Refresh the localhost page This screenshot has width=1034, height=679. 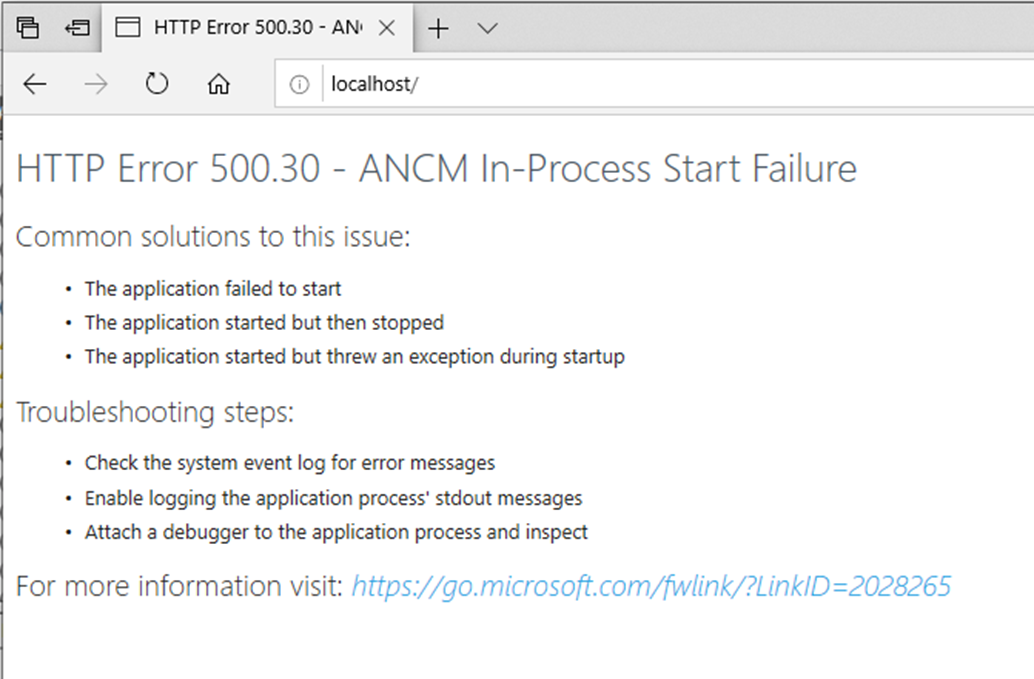click(x=157, y=84)
